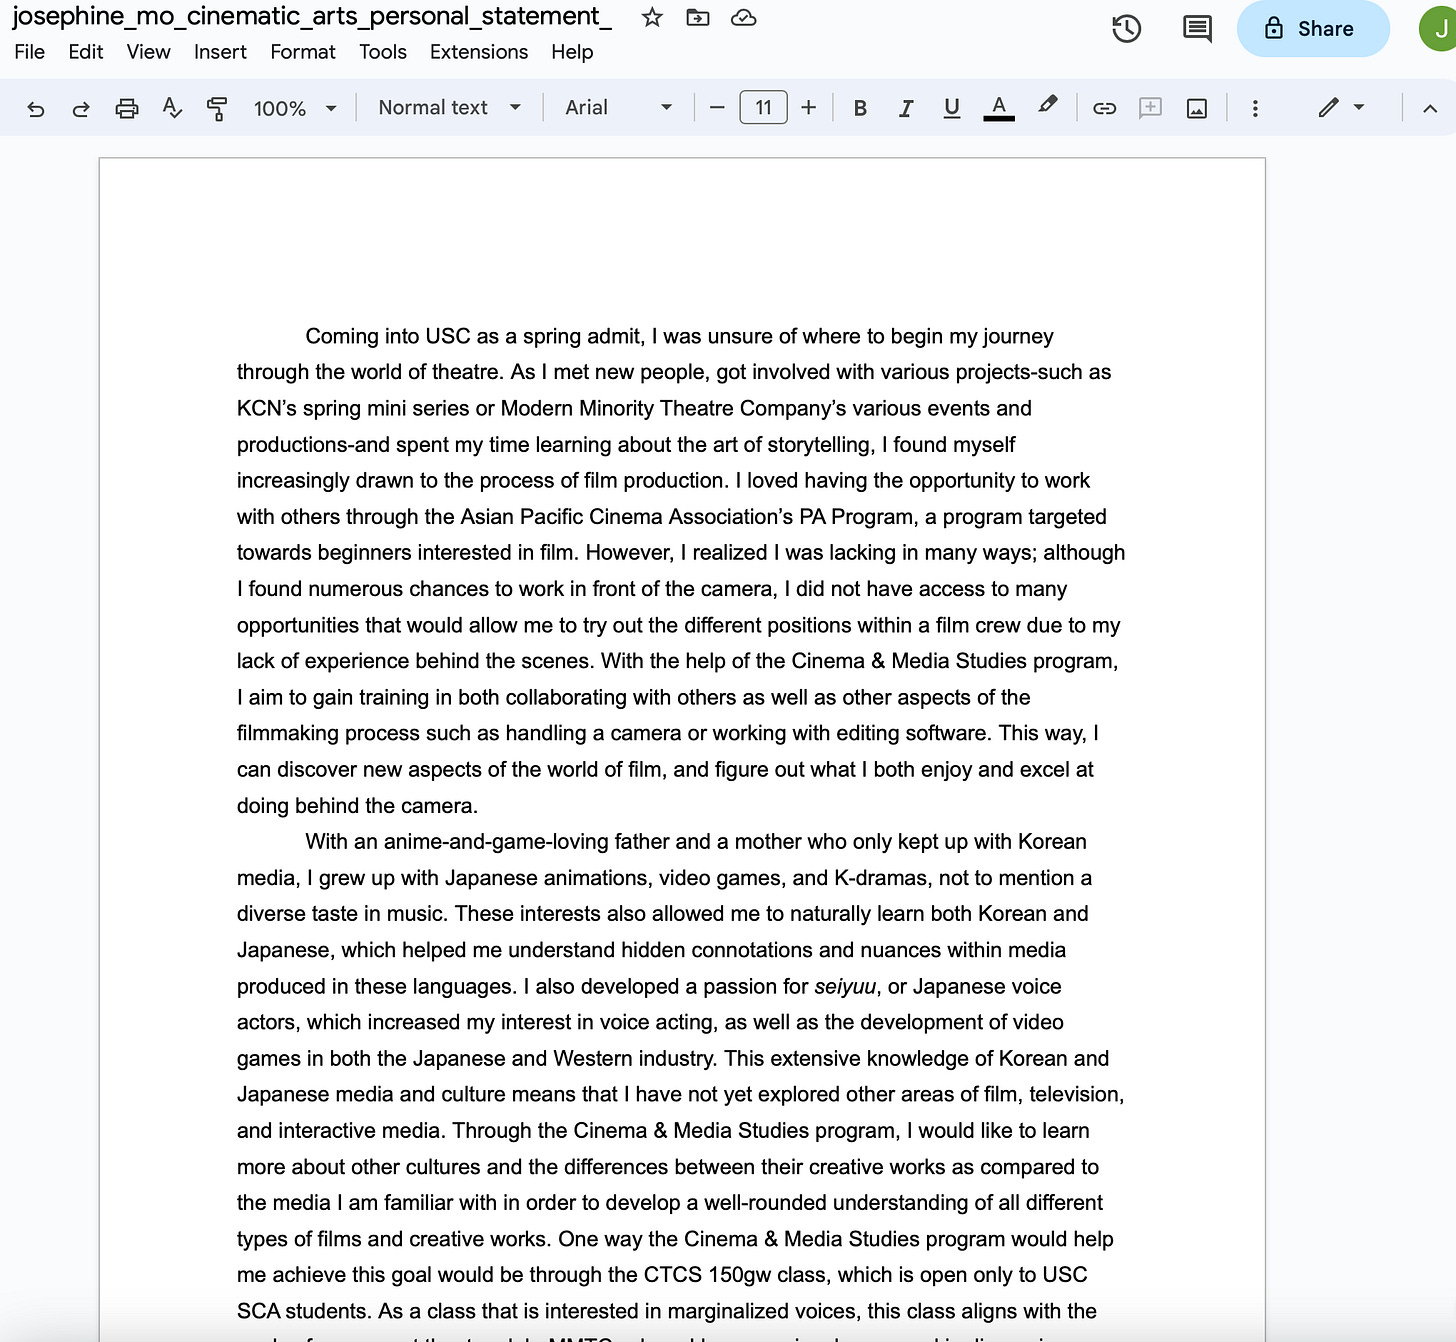Open the Format menu
Screen dimensions: 1456x1342
click(x=303, y=52)
